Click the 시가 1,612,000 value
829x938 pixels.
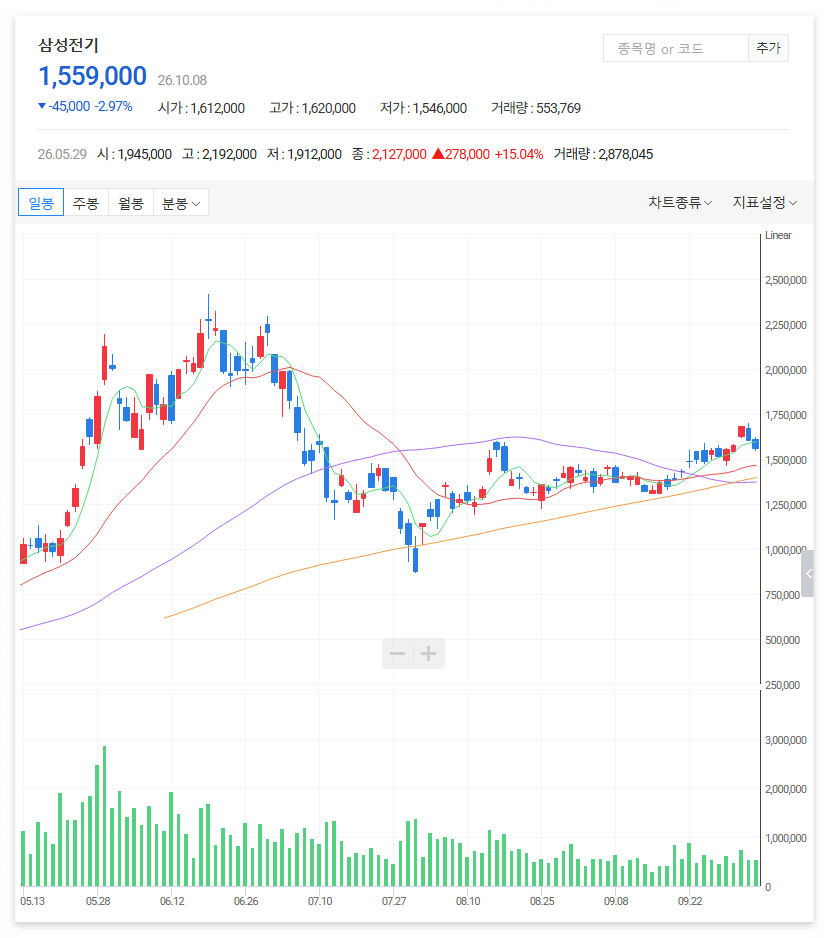(202, 108)
